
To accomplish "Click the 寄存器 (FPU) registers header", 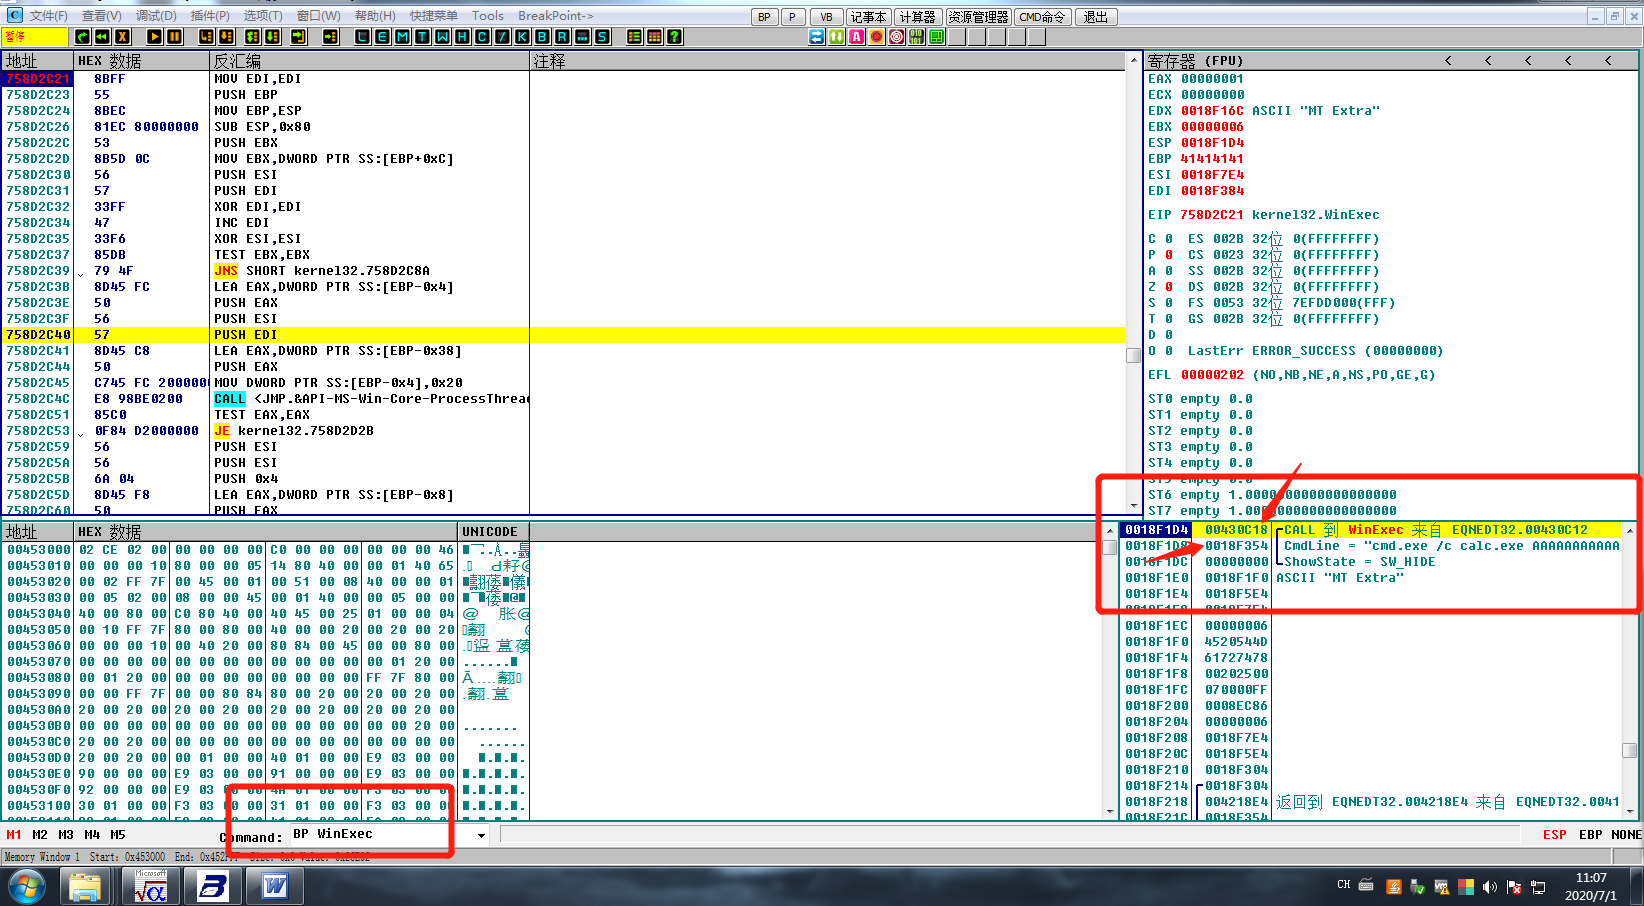I will tap(1194, 61).
